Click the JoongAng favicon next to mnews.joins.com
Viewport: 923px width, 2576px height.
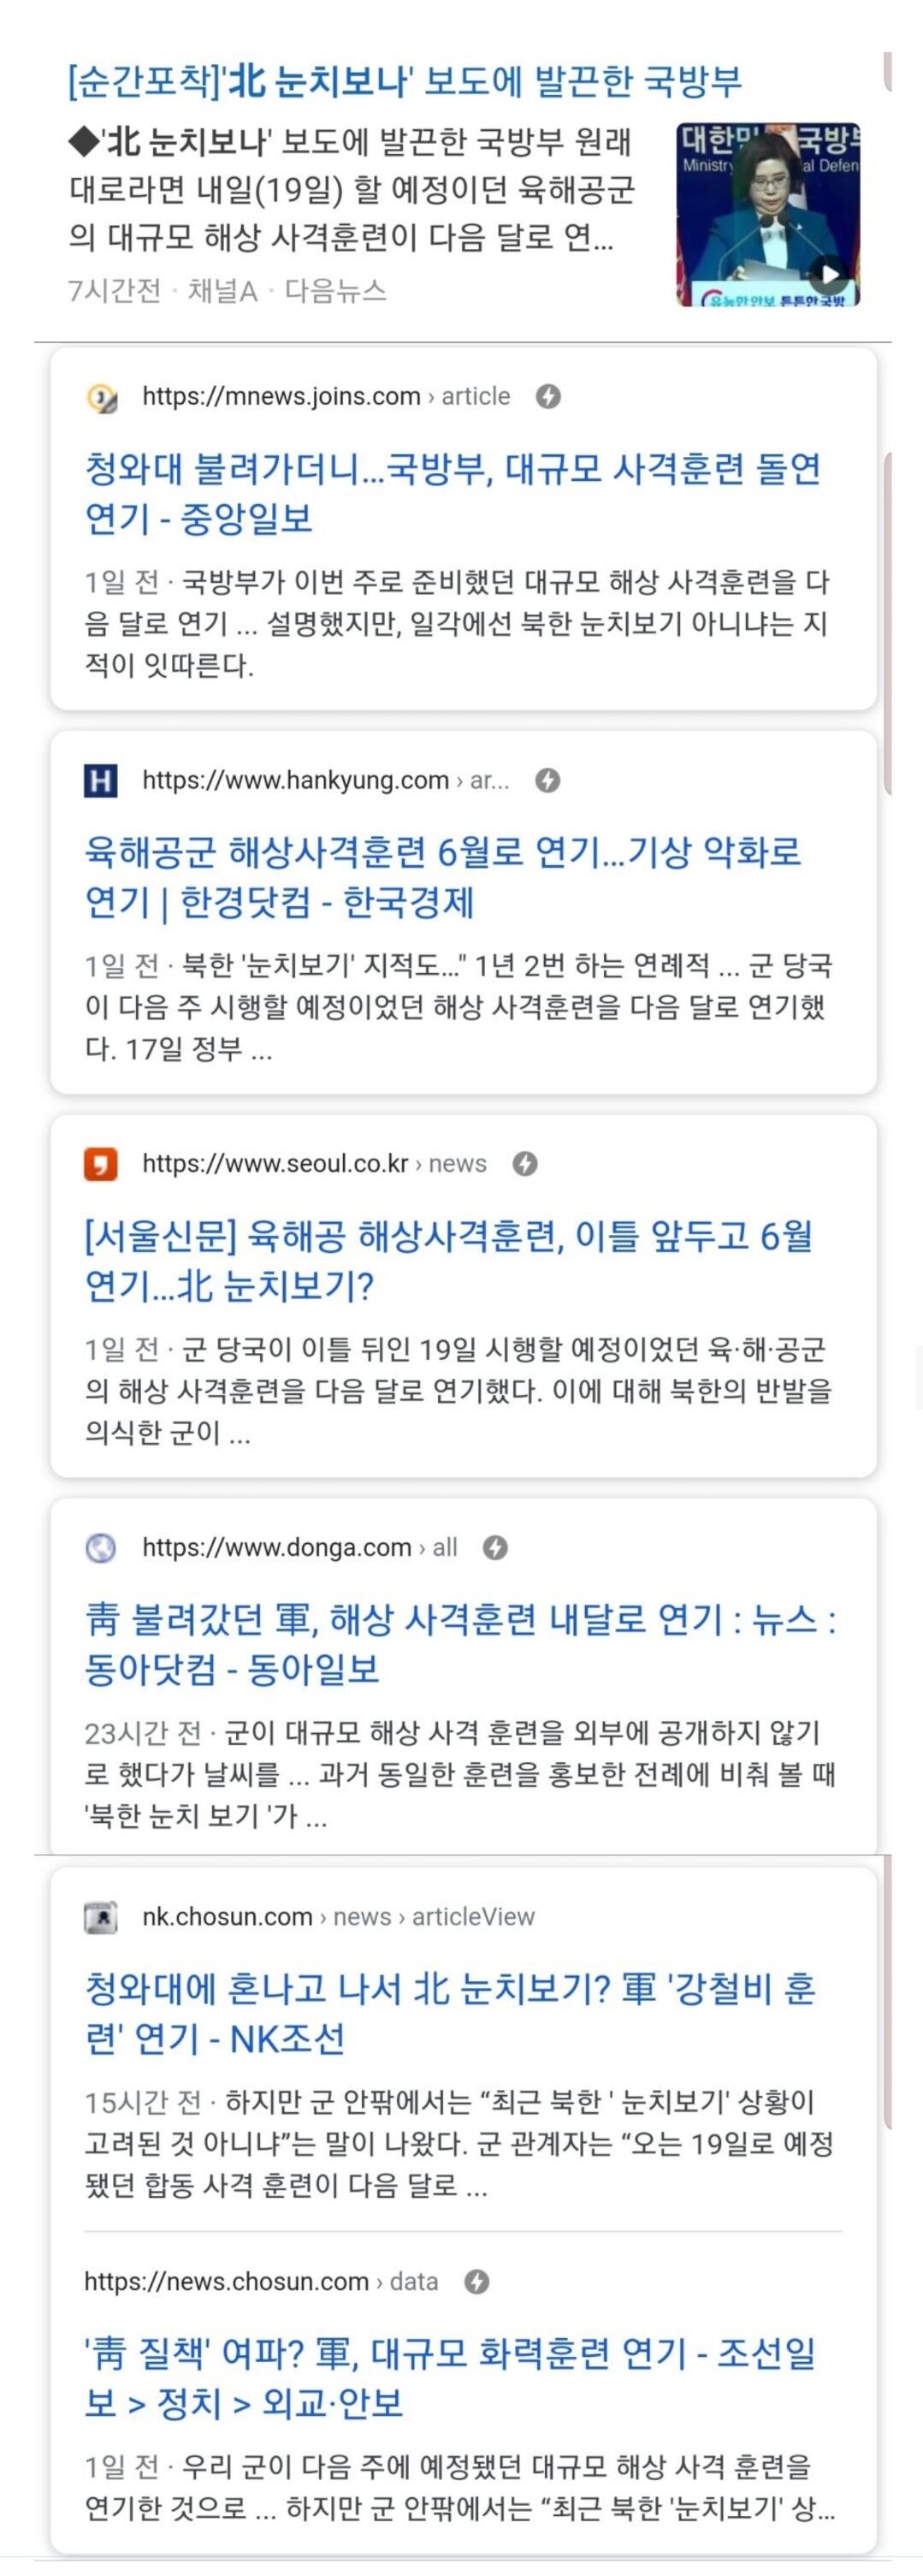click(x=101, y=398)
